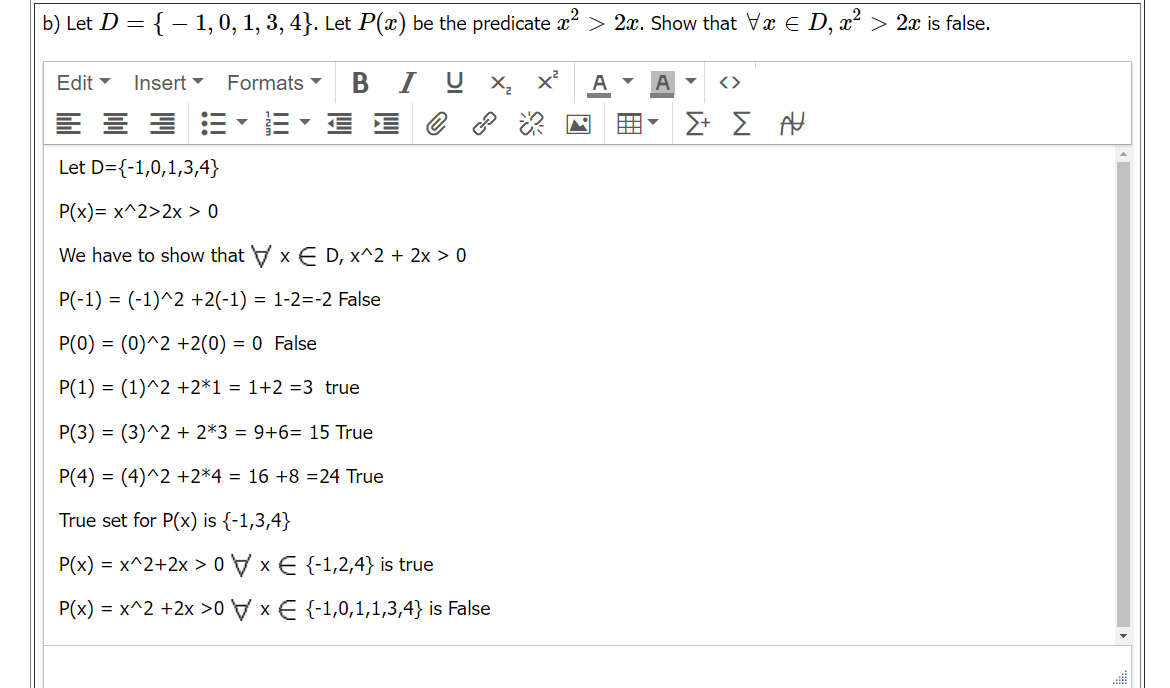Remove the hyperlink with unlink icon
The height and width of the screenshot is (688, 1170).
tap(530, 123)
